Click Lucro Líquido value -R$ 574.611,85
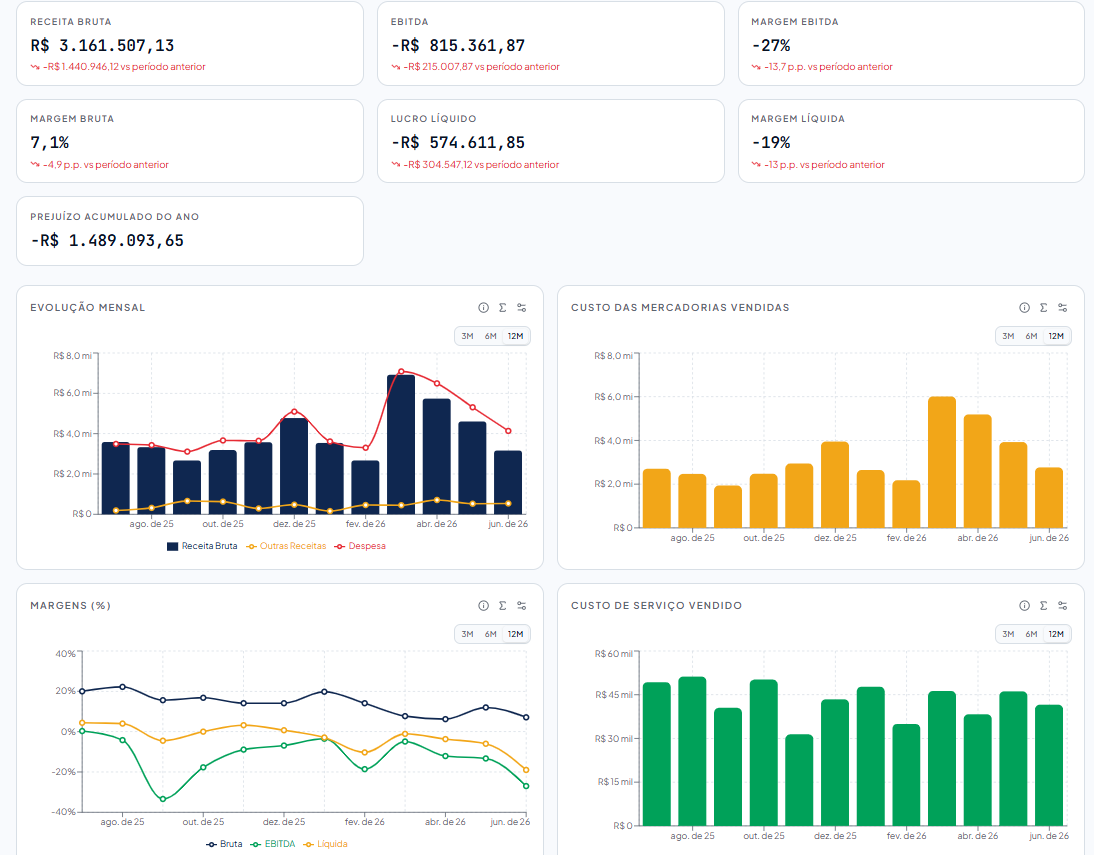This screenshot has height=855, width=1094. [458, 143]
